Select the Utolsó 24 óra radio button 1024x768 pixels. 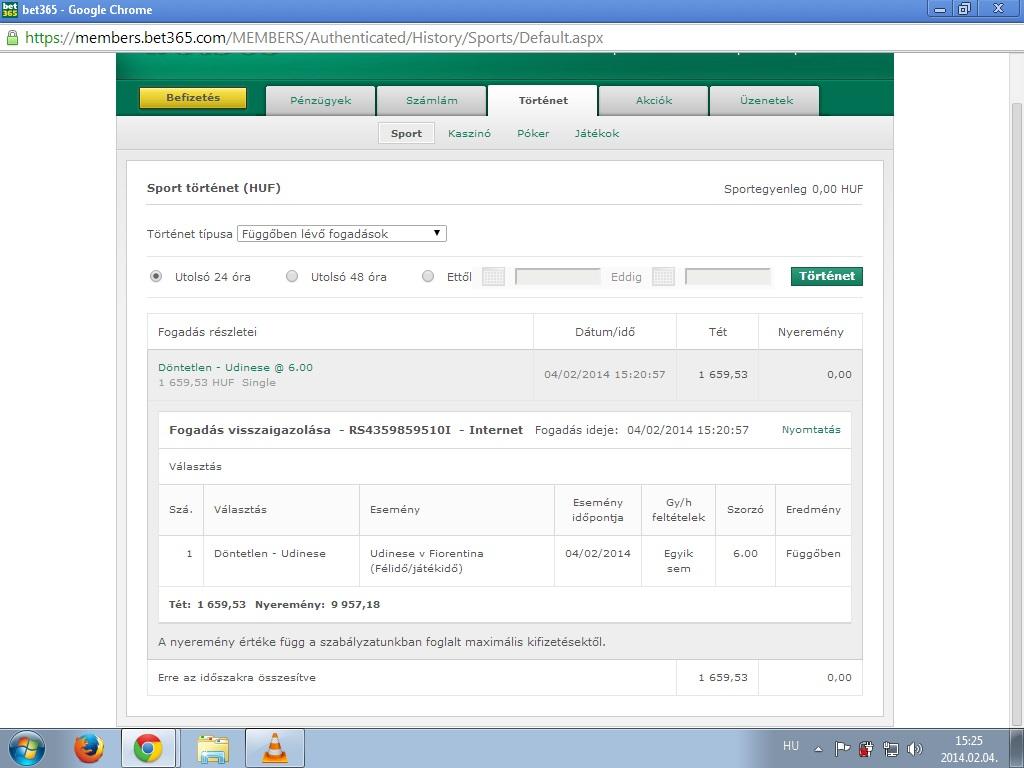click(x=155, y=276)
